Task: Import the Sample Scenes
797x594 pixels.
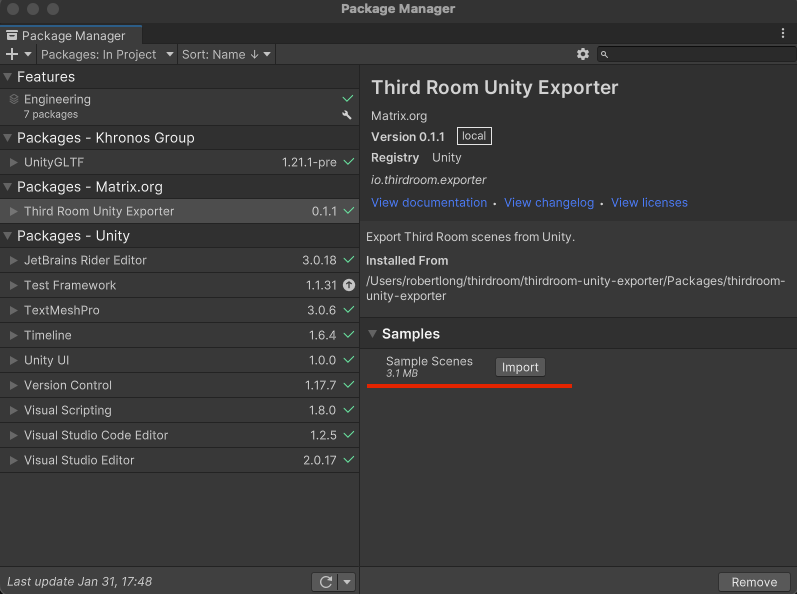Action: pos(520,367)
